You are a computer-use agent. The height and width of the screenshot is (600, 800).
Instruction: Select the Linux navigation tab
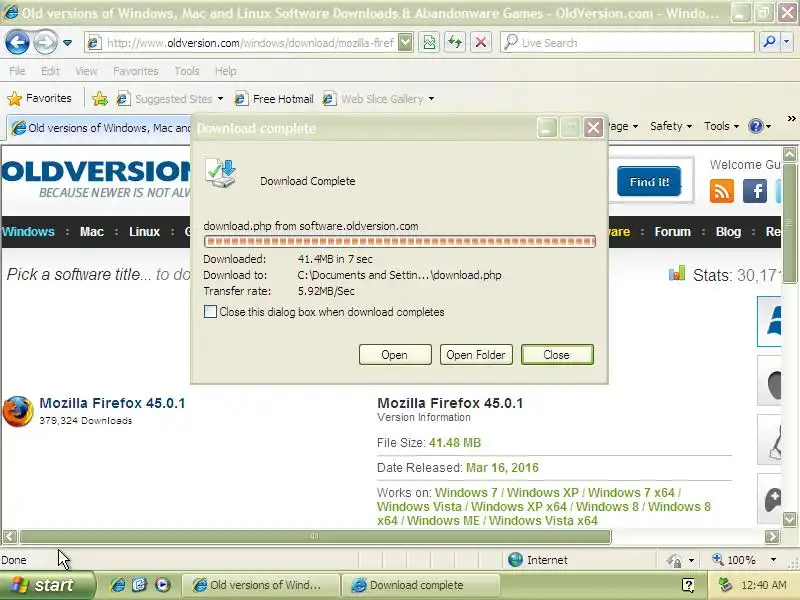[144, 232]
